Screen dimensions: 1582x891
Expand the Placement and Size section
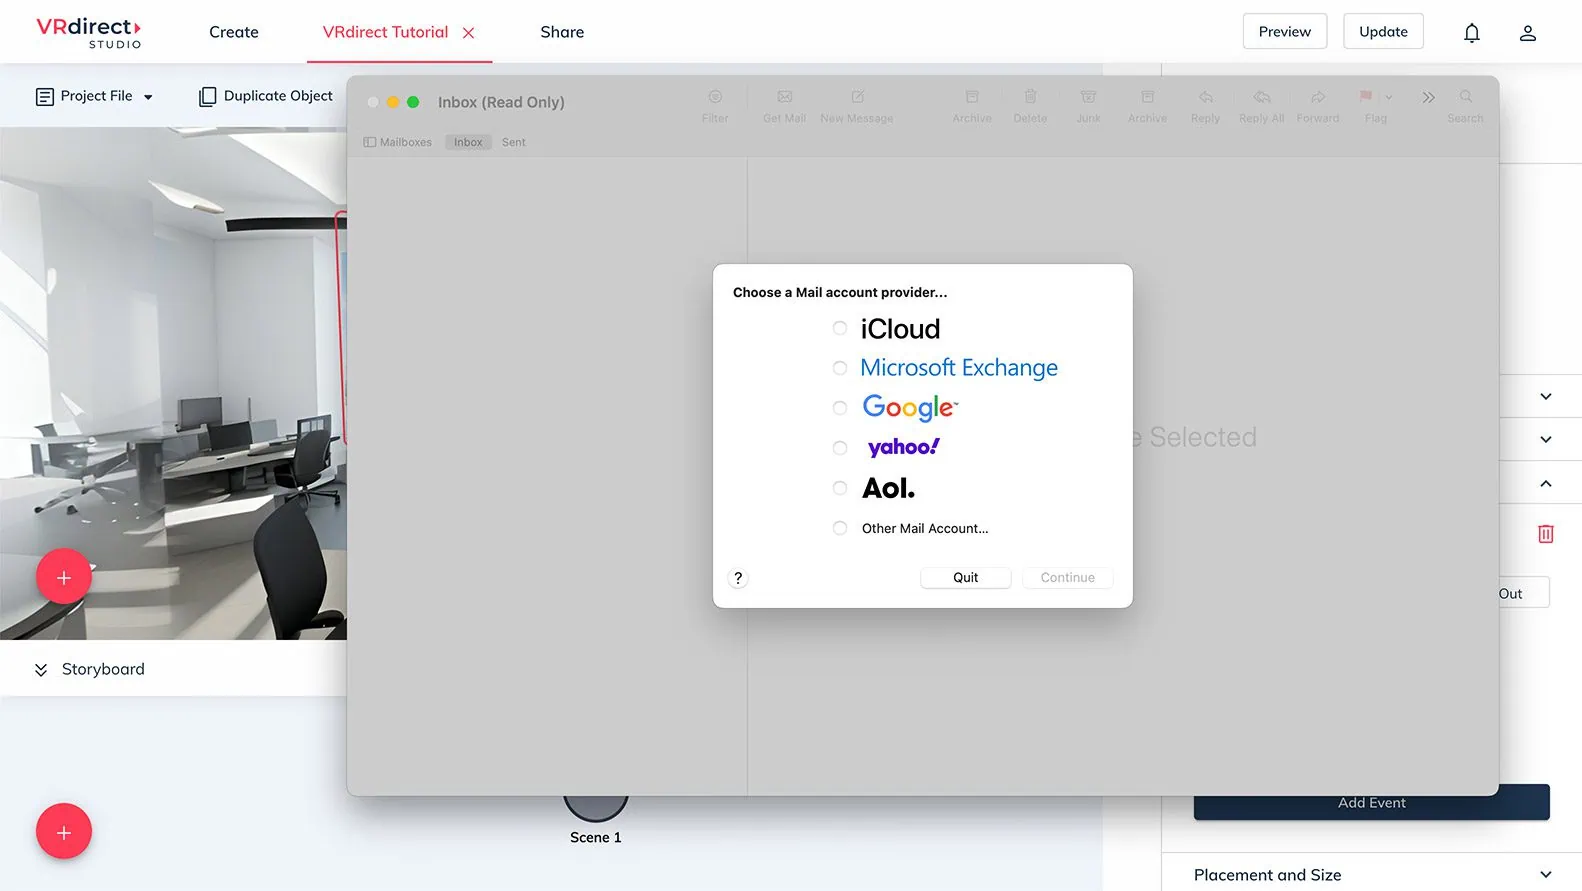point(1371,874)
